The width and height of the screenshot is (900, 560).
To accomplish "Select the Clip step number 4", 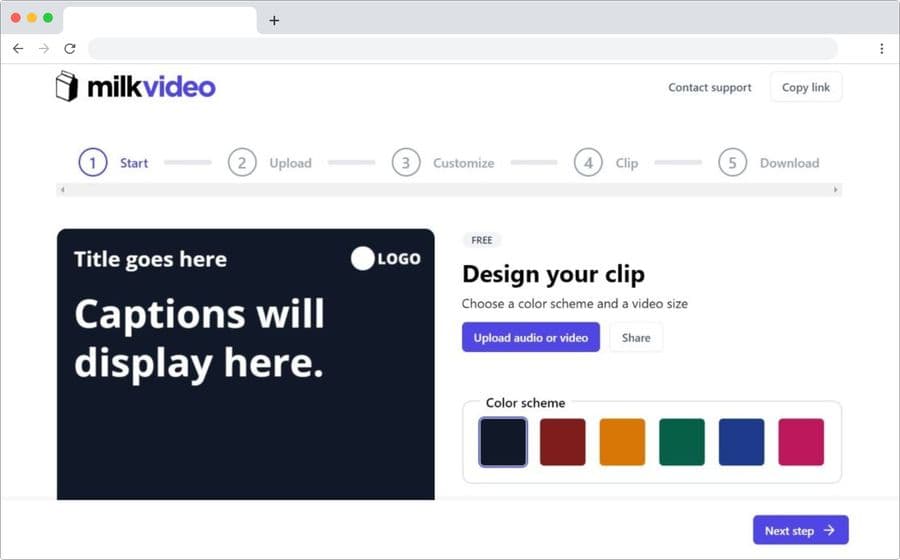I will (x=589, y=163).
